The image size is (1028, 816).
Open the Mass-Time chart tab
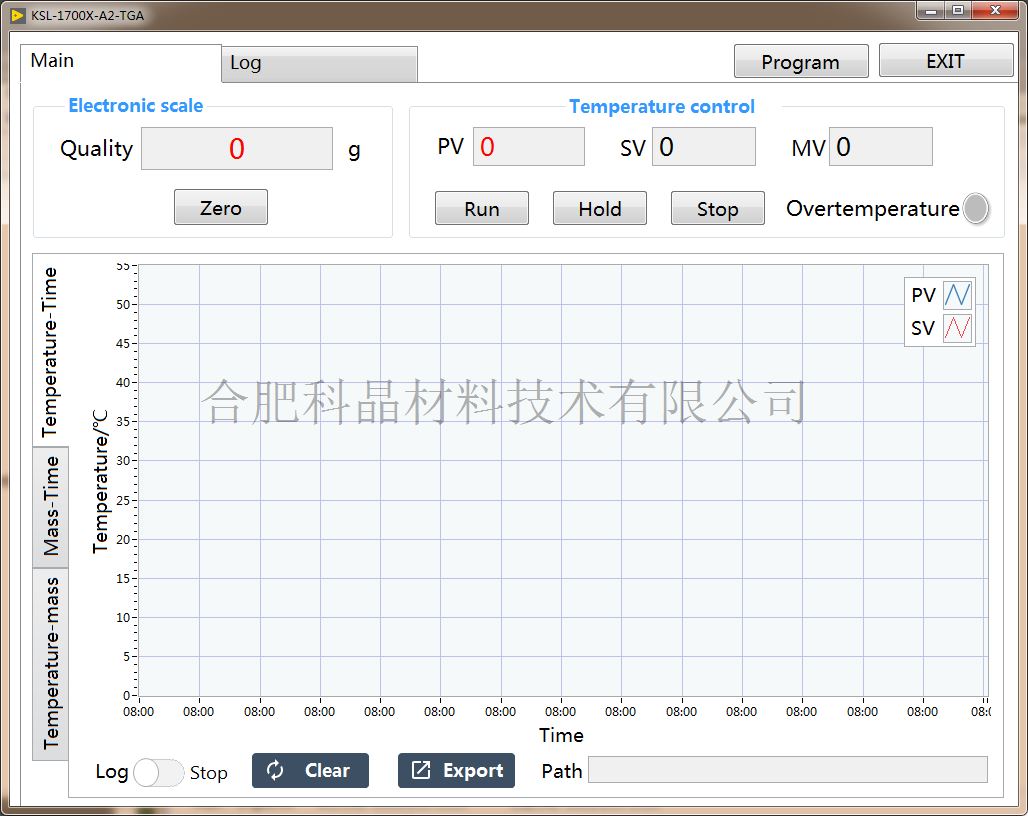[x=51, y=506]
